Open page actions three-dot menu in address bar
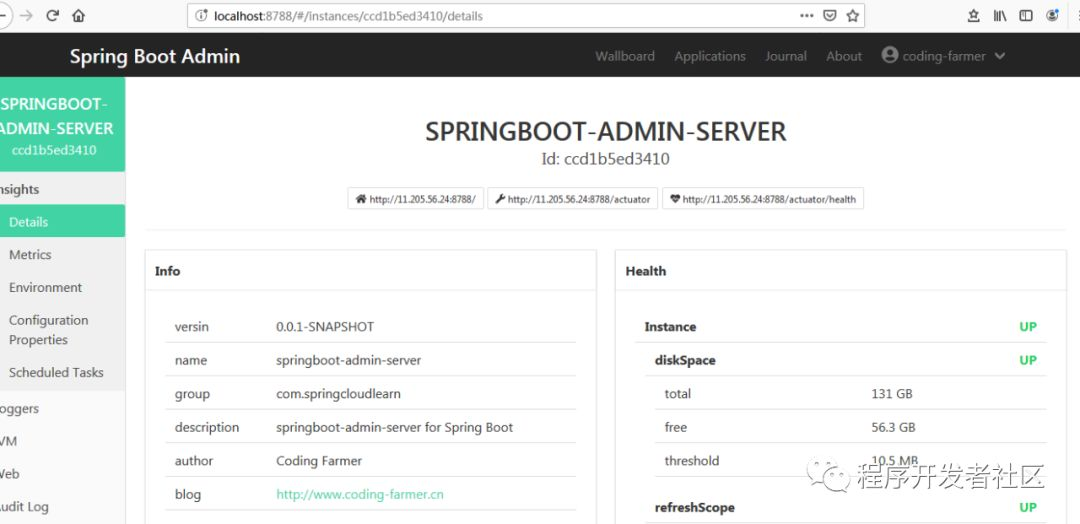This screenshot has height=524, width=1080. click(x=807, y=15)
